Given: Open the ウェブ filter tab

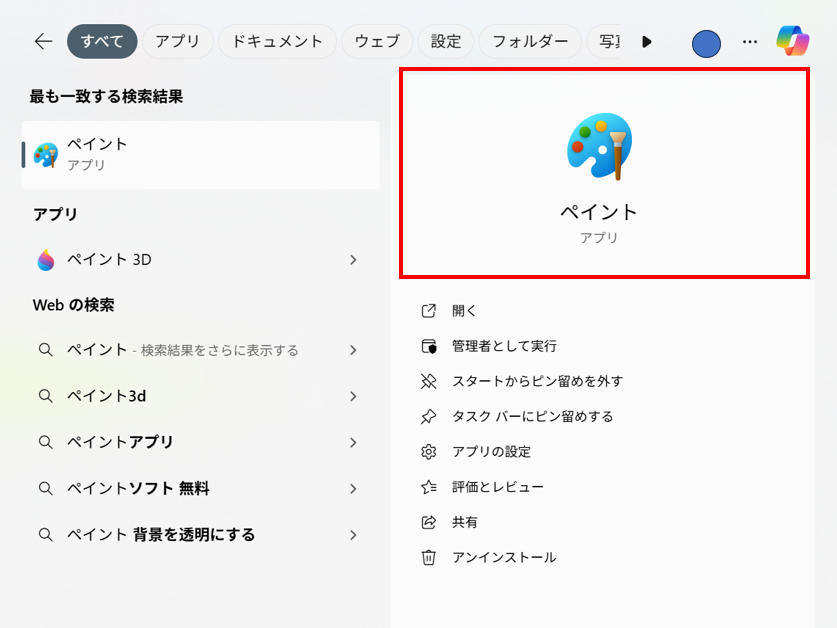Looking at the screenshot, I should point(377,41).
